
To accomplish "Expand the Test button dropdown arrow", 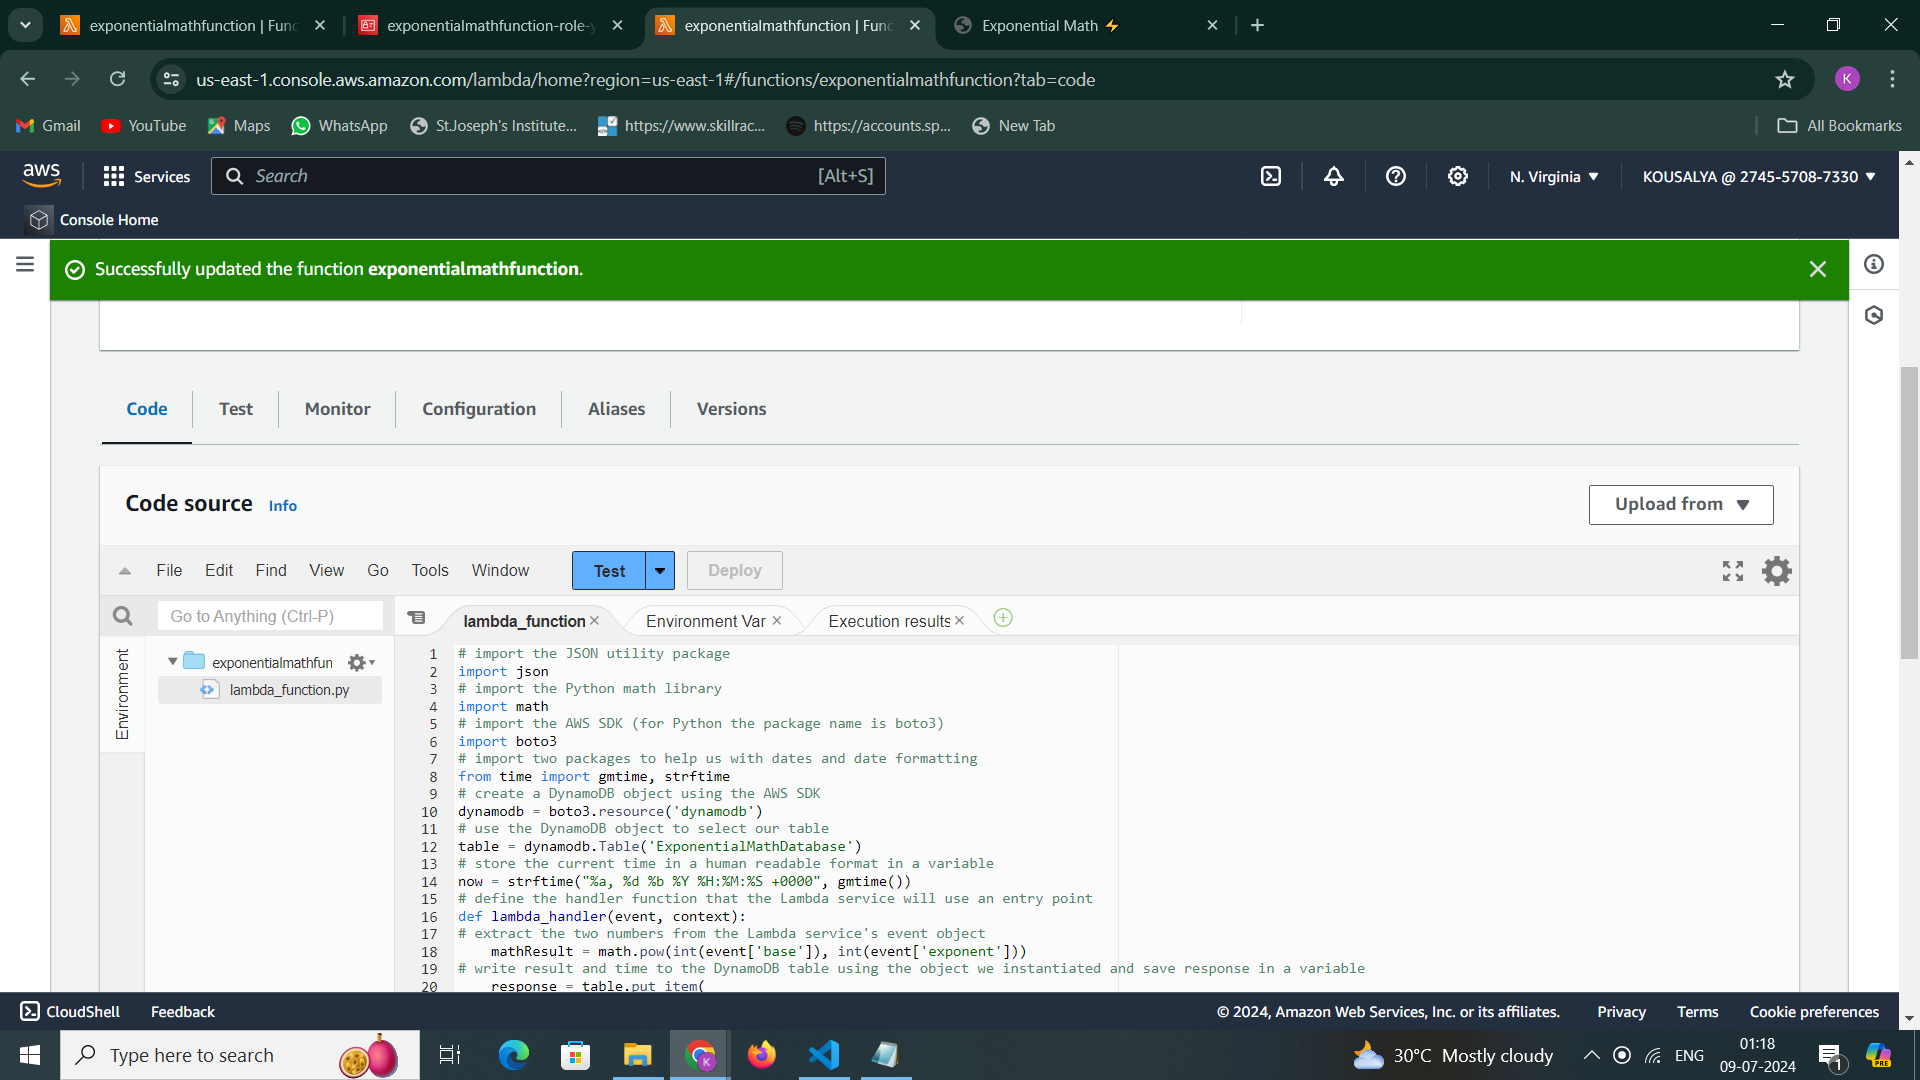I will pyautogui.click(x=660, y=571).
